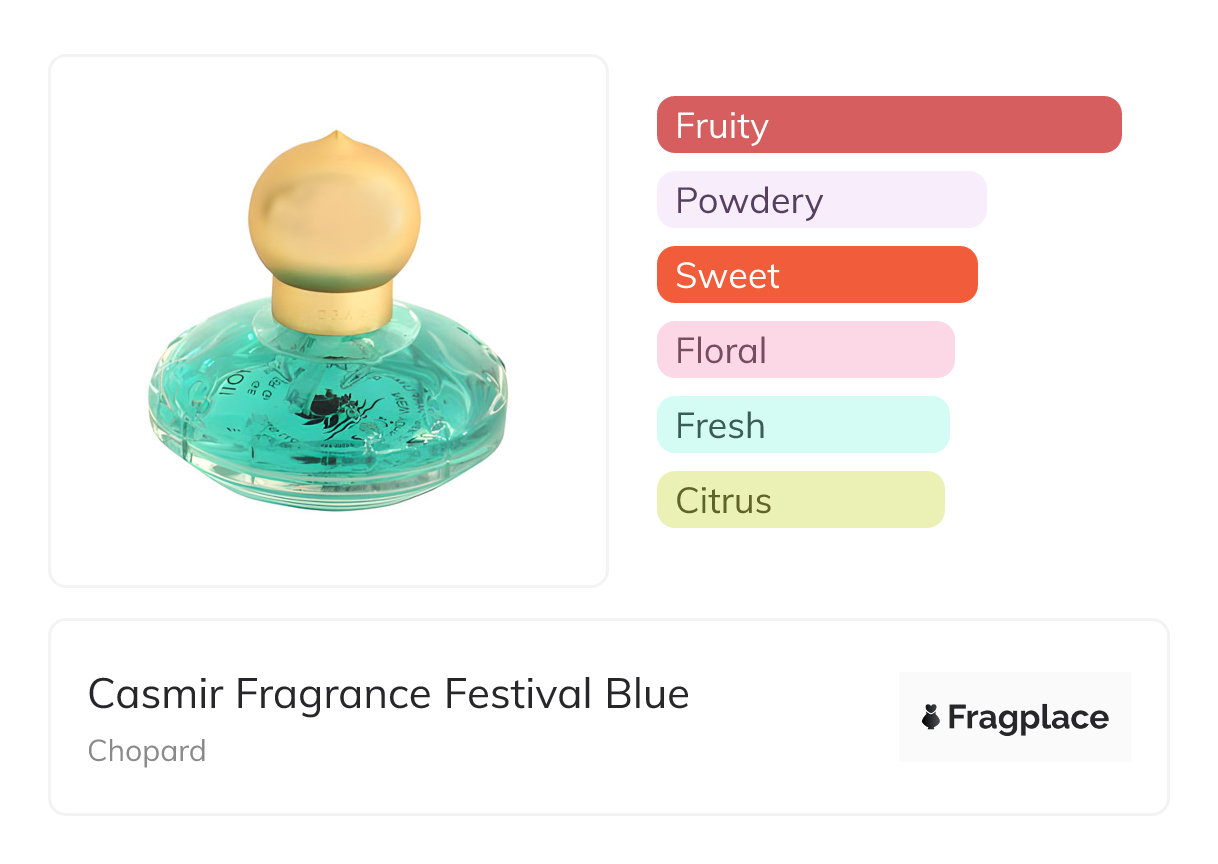Click the word "Casmir" in the title
Image resolution: width=1218 pixels, height=864 pixels.
155,694
